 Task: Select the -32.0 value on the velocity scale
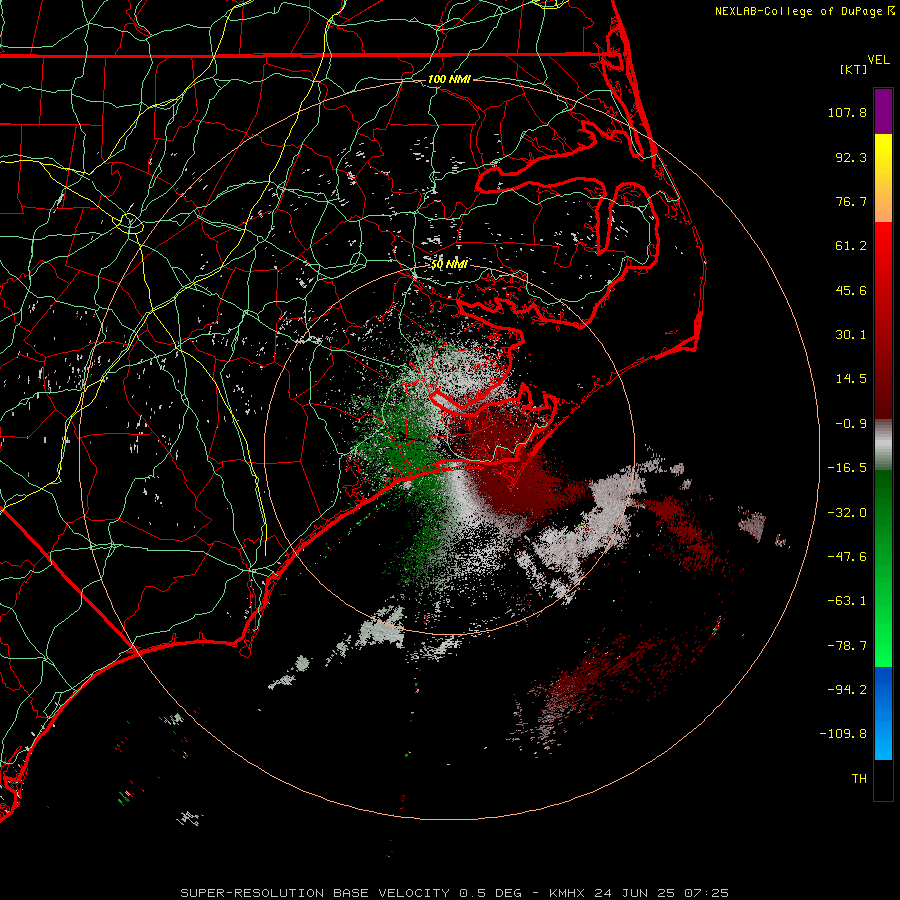coord(847,513)
